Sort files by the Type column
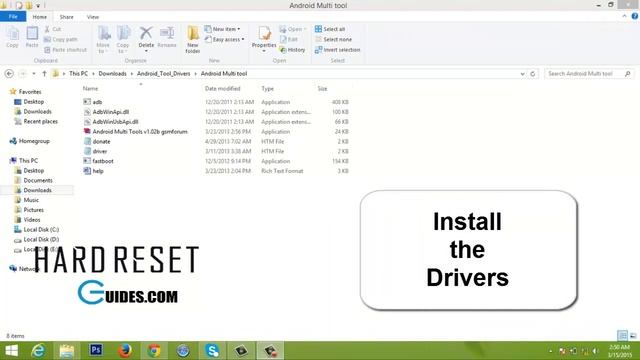The image size is (640, 360). point(268,89)
